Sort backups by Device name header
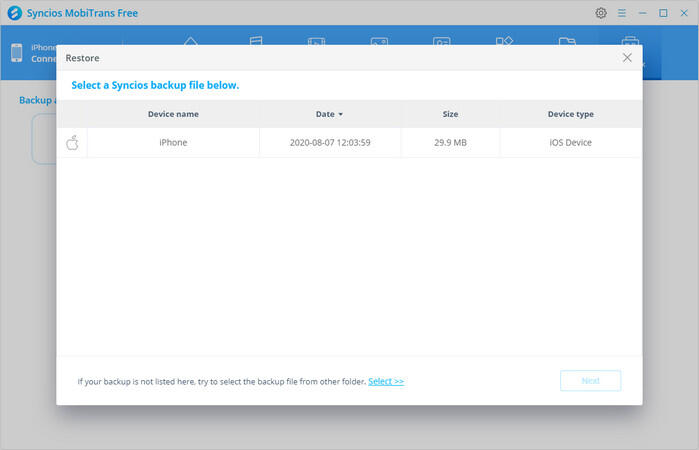Screen dimensions: 699x450 173,114
